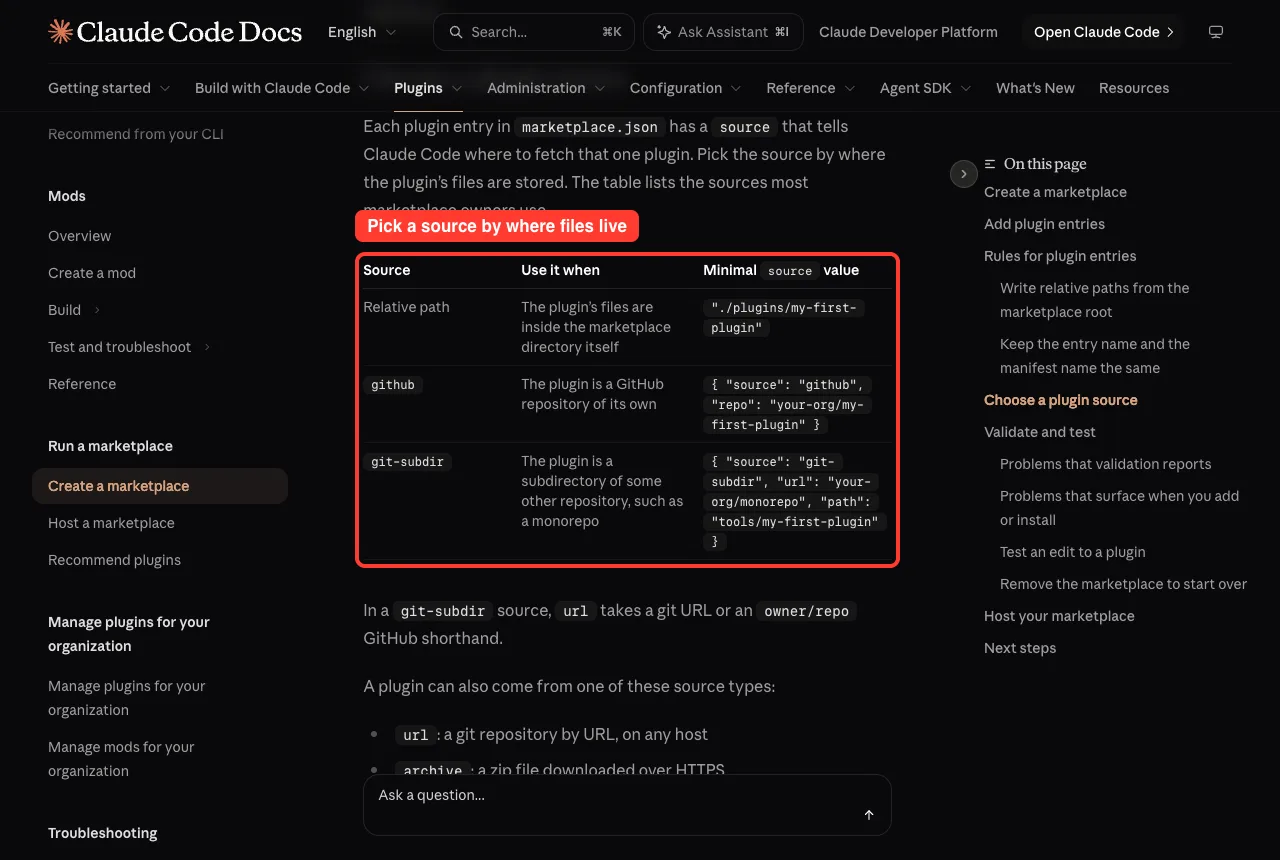Open the Ask Assistant button
Viewport: 1280px width, 860px height.
tap(723, 32)
